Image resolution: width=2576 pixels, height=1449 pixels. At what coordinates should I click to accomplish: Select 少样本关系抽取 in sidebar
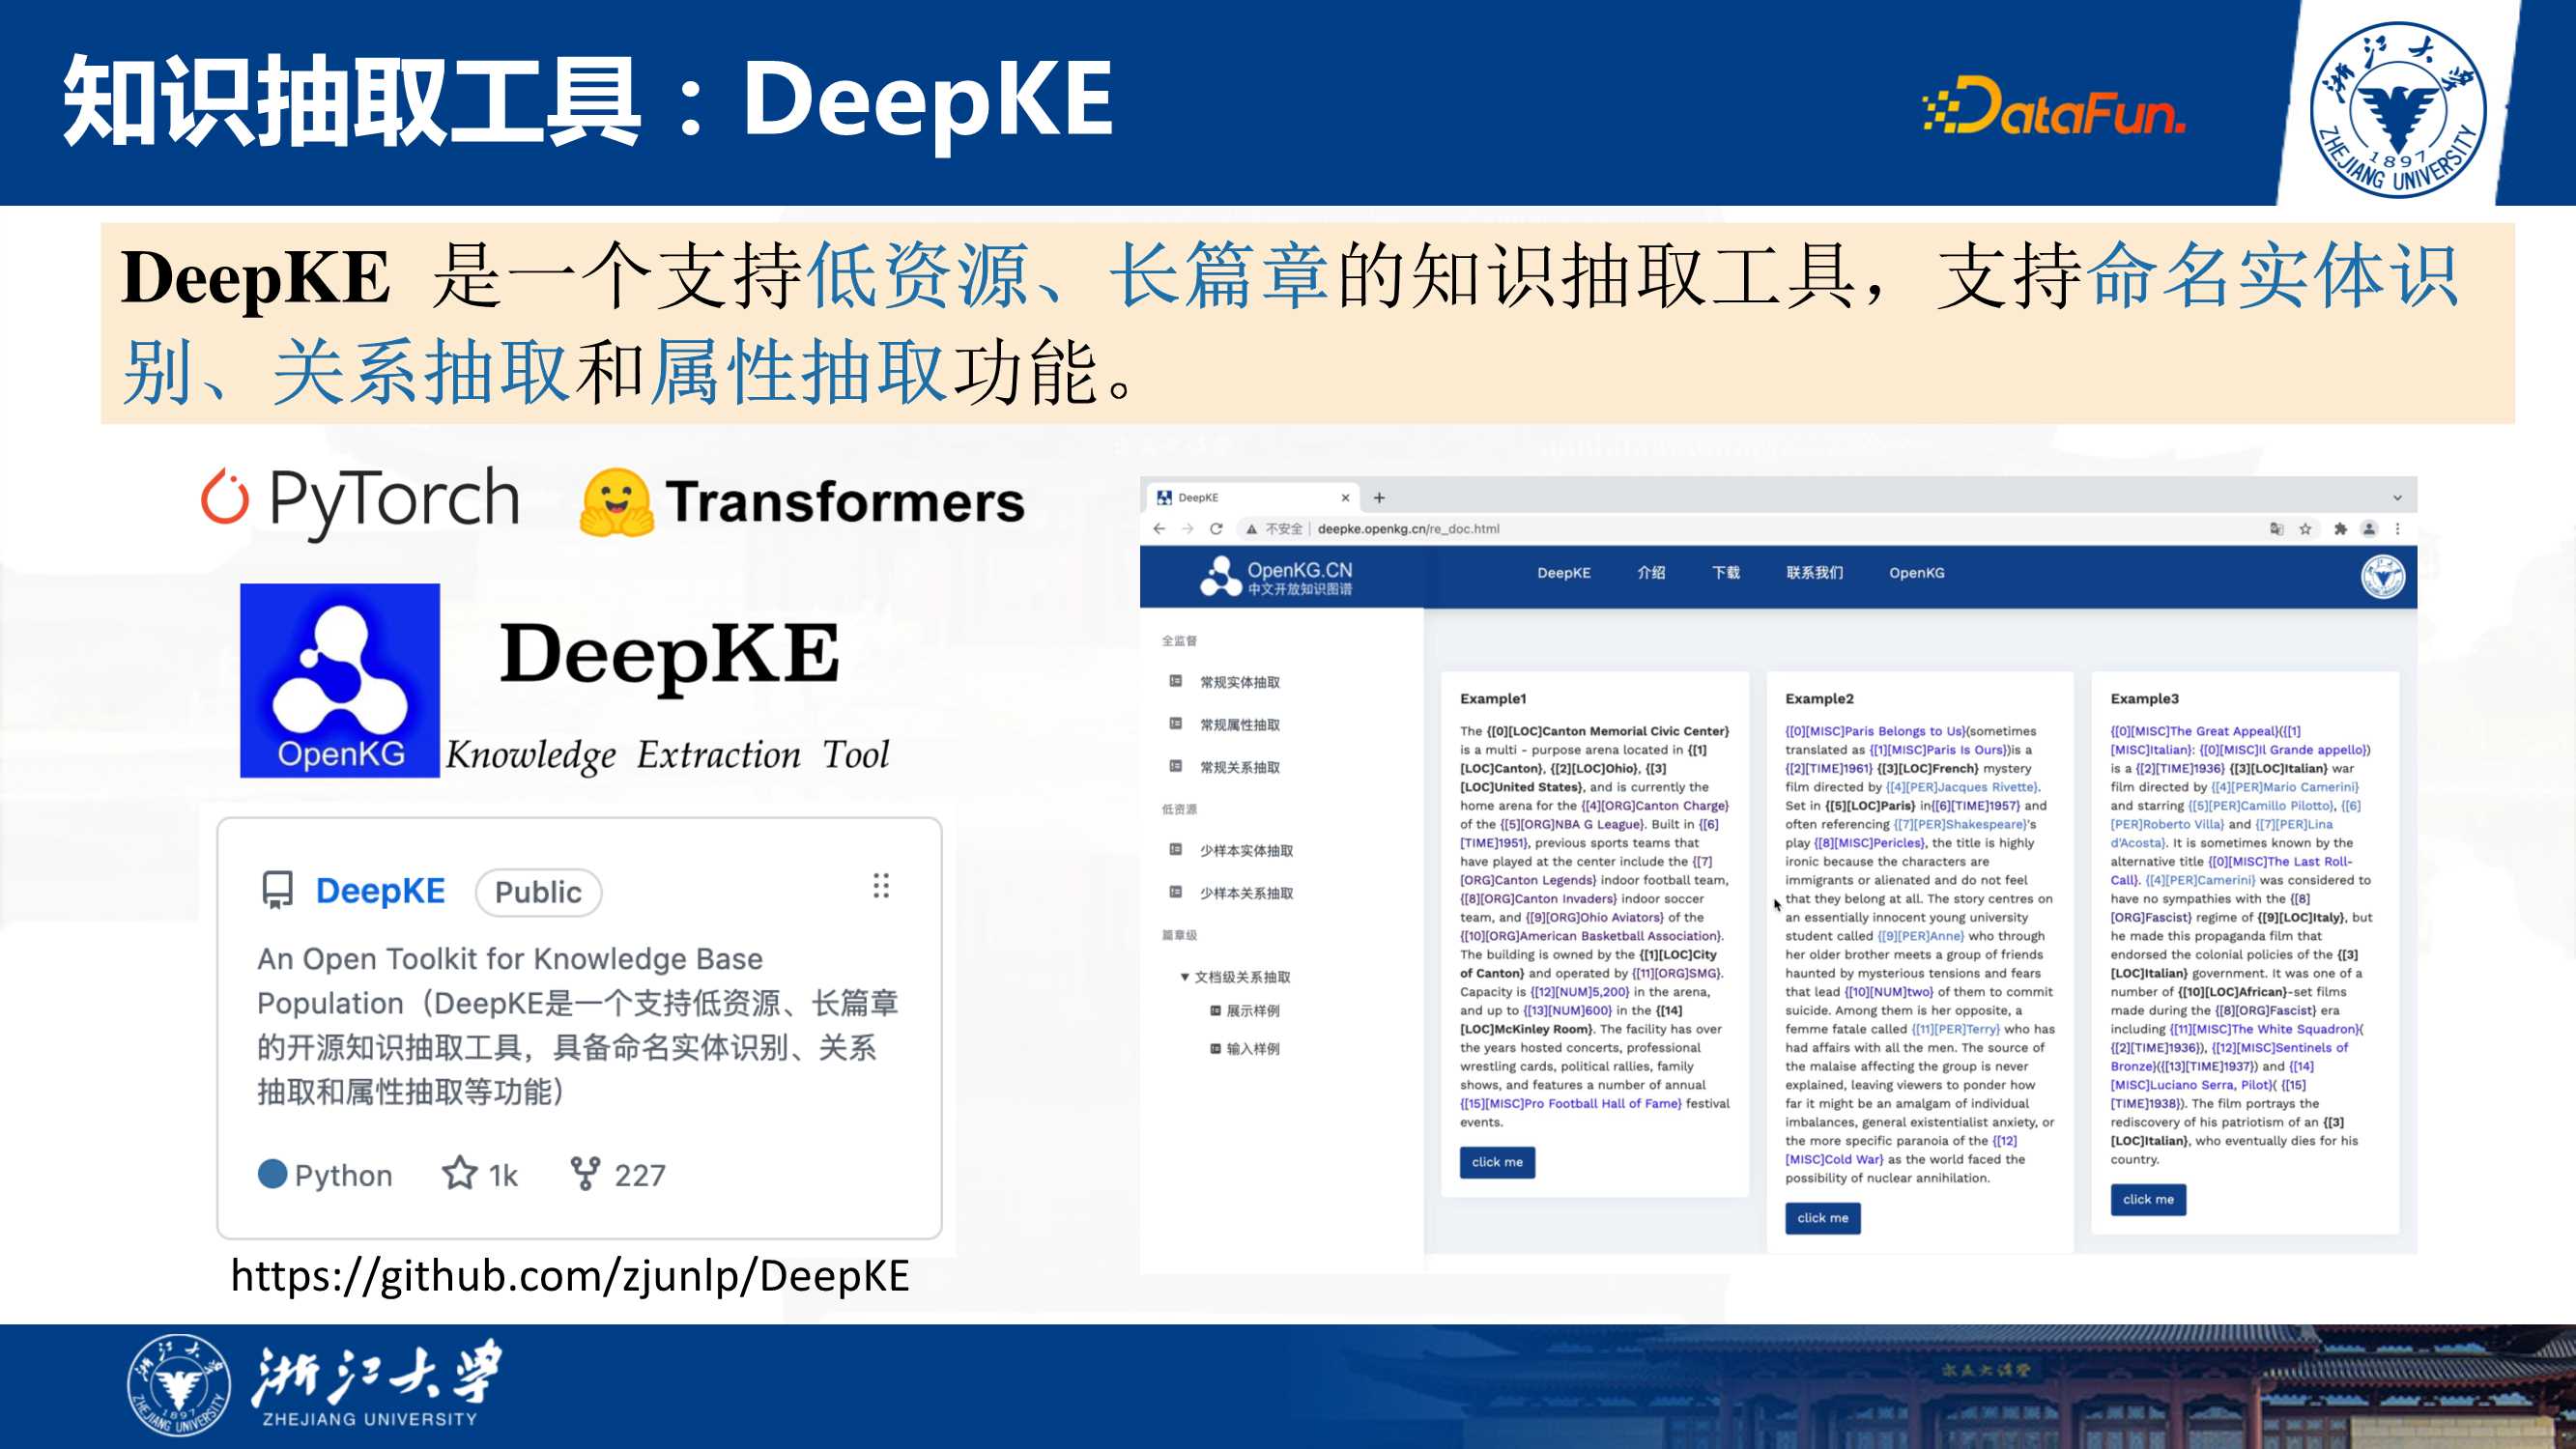pyautogui.click(x=1247, y=893)
